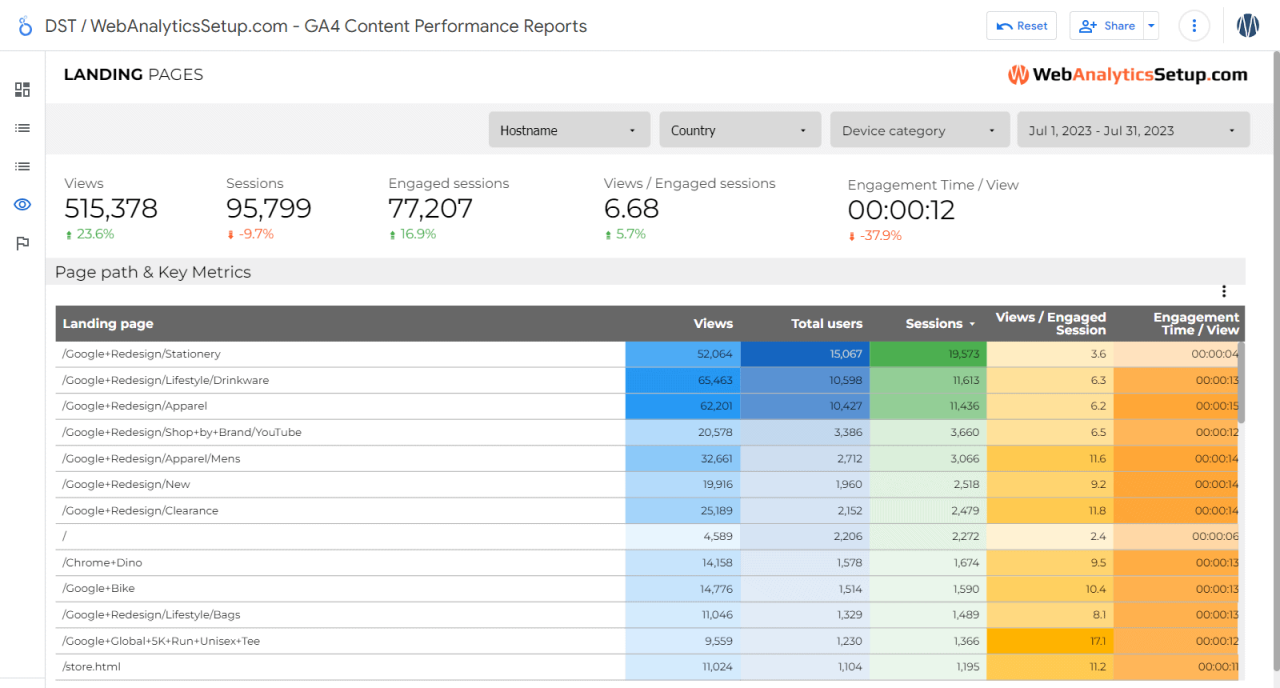Open the Jul 1 - Jul 31 date range picker
Image resolution: width=1280 pixels, height=688 pixels.
point(1133,129)
